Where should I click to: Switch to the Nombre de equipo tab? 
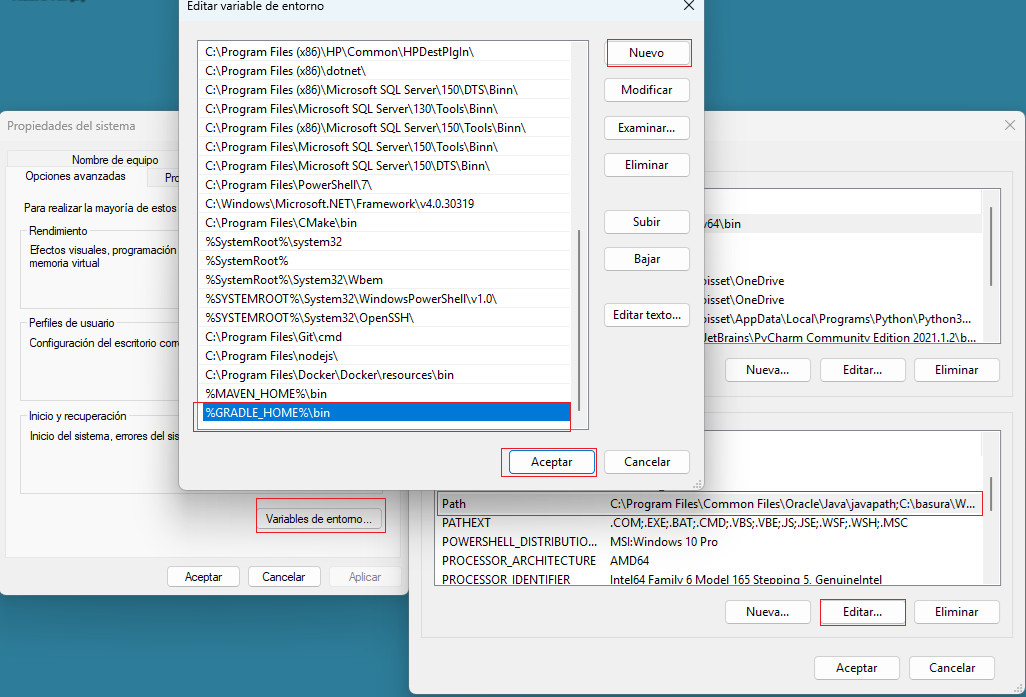115,160
